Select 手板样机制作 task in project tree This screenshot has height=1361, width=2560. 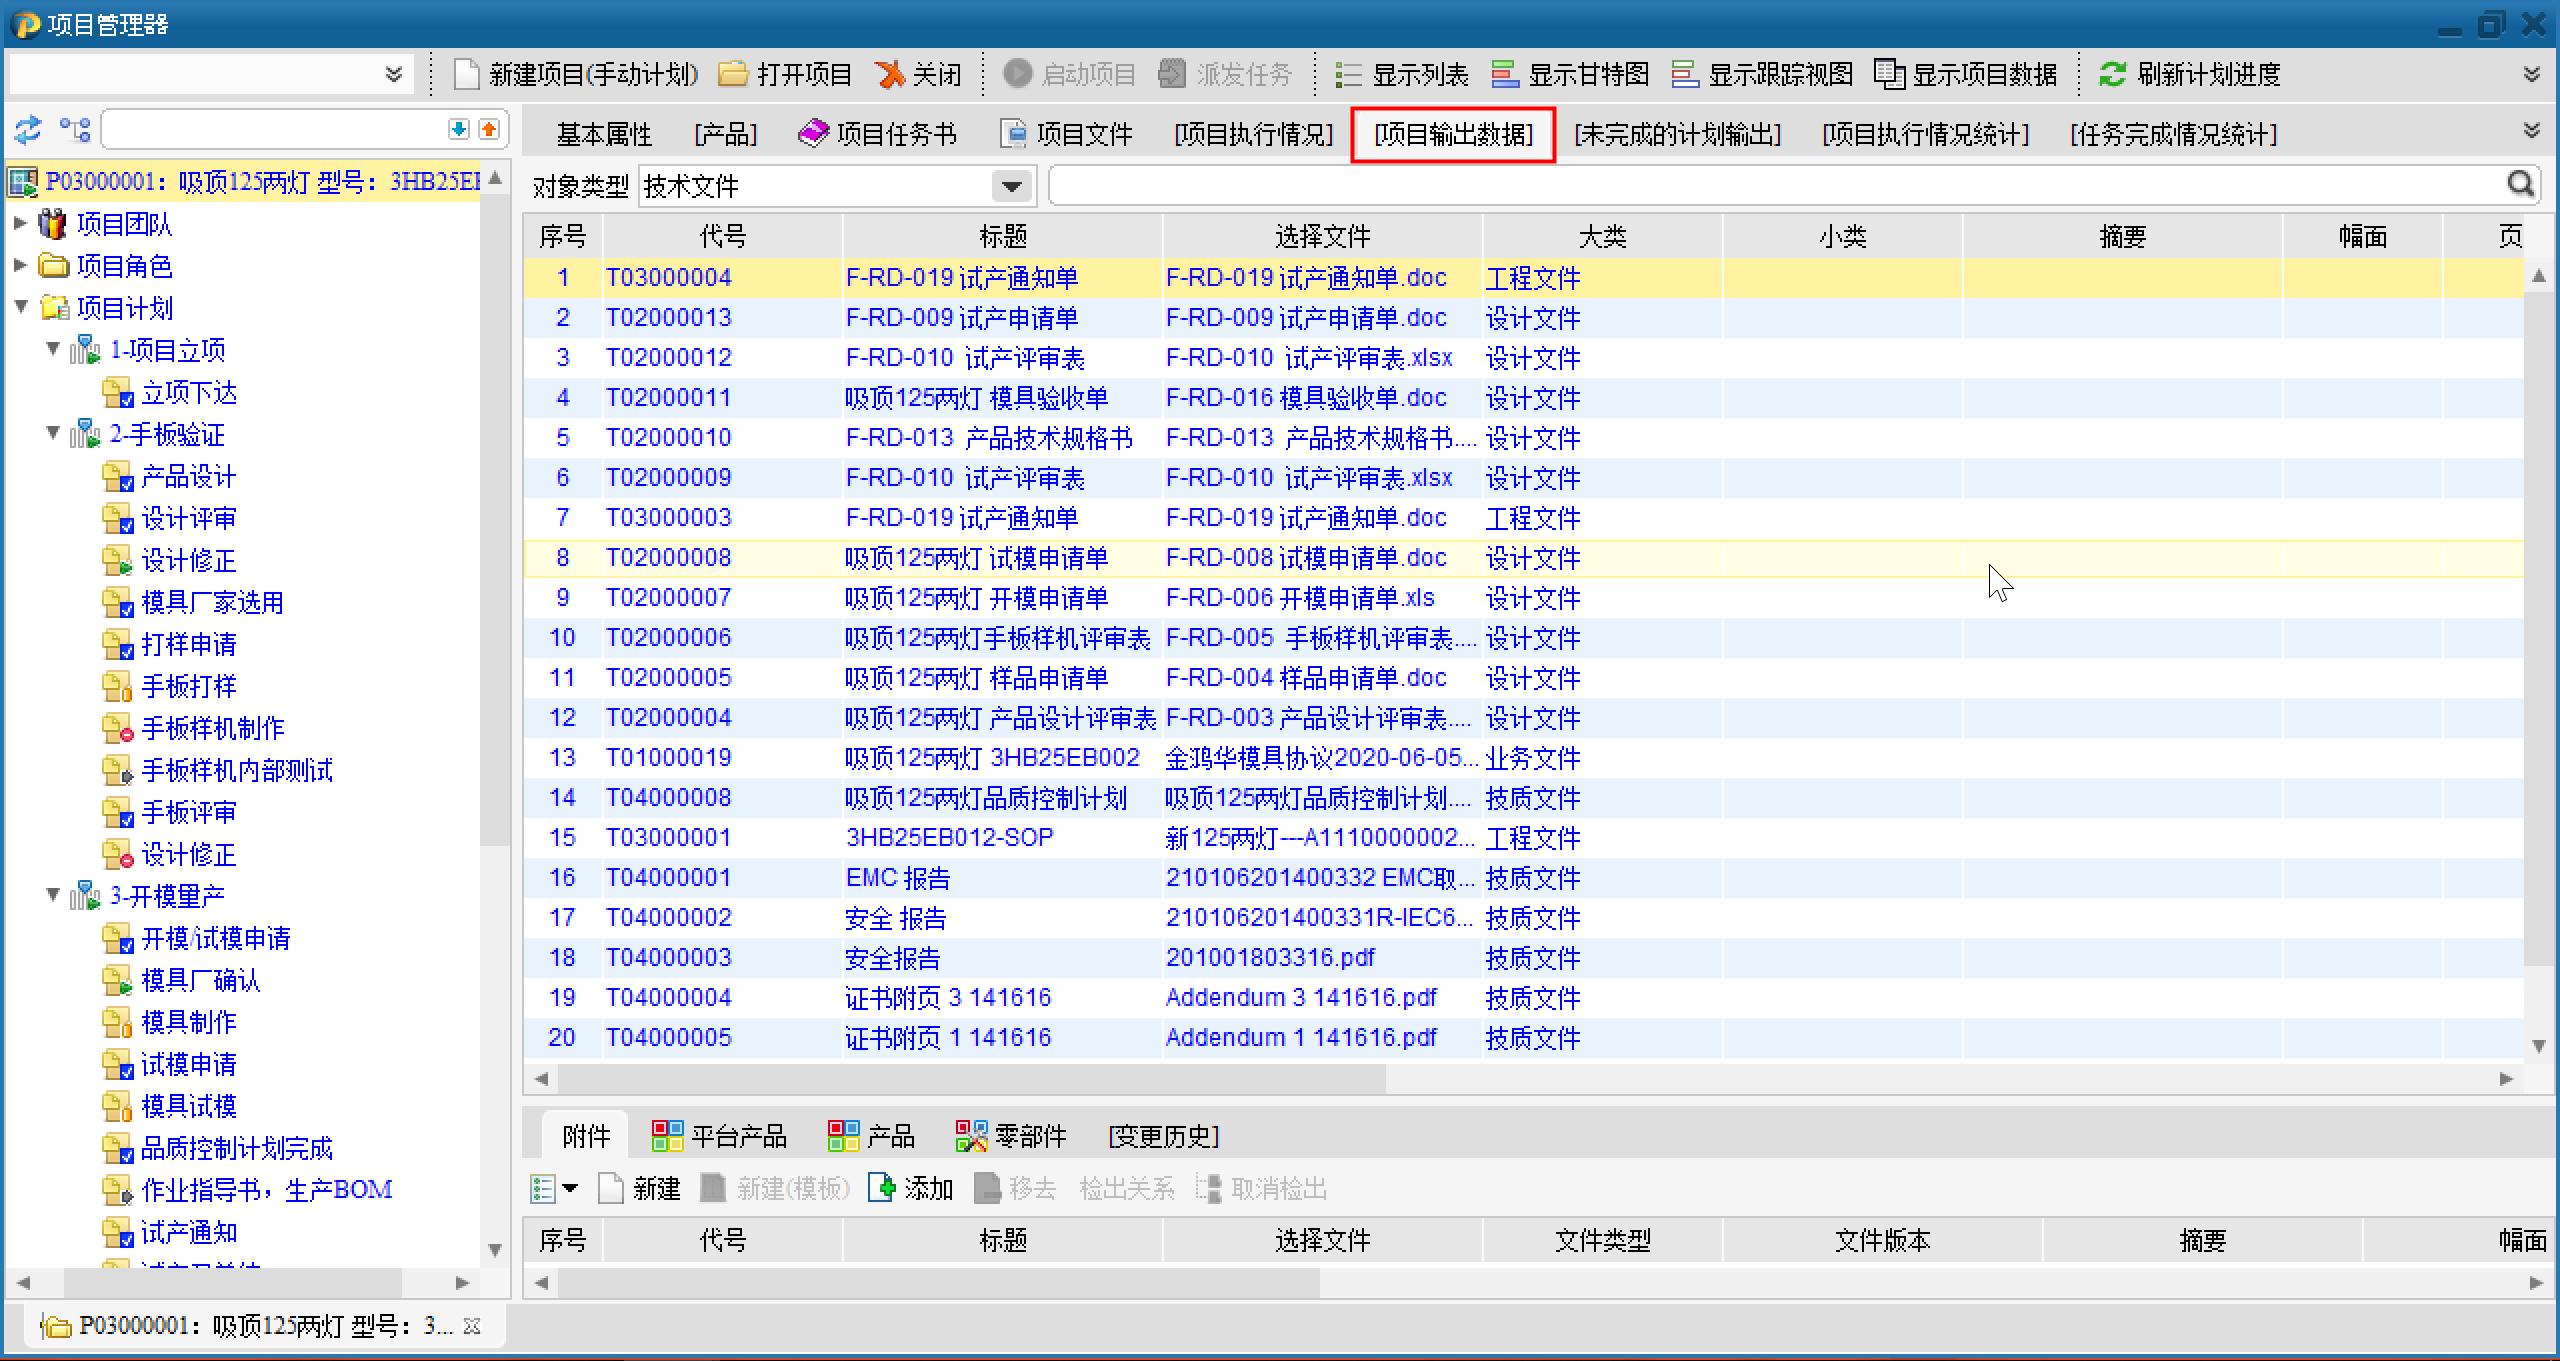tap(212, 729)
